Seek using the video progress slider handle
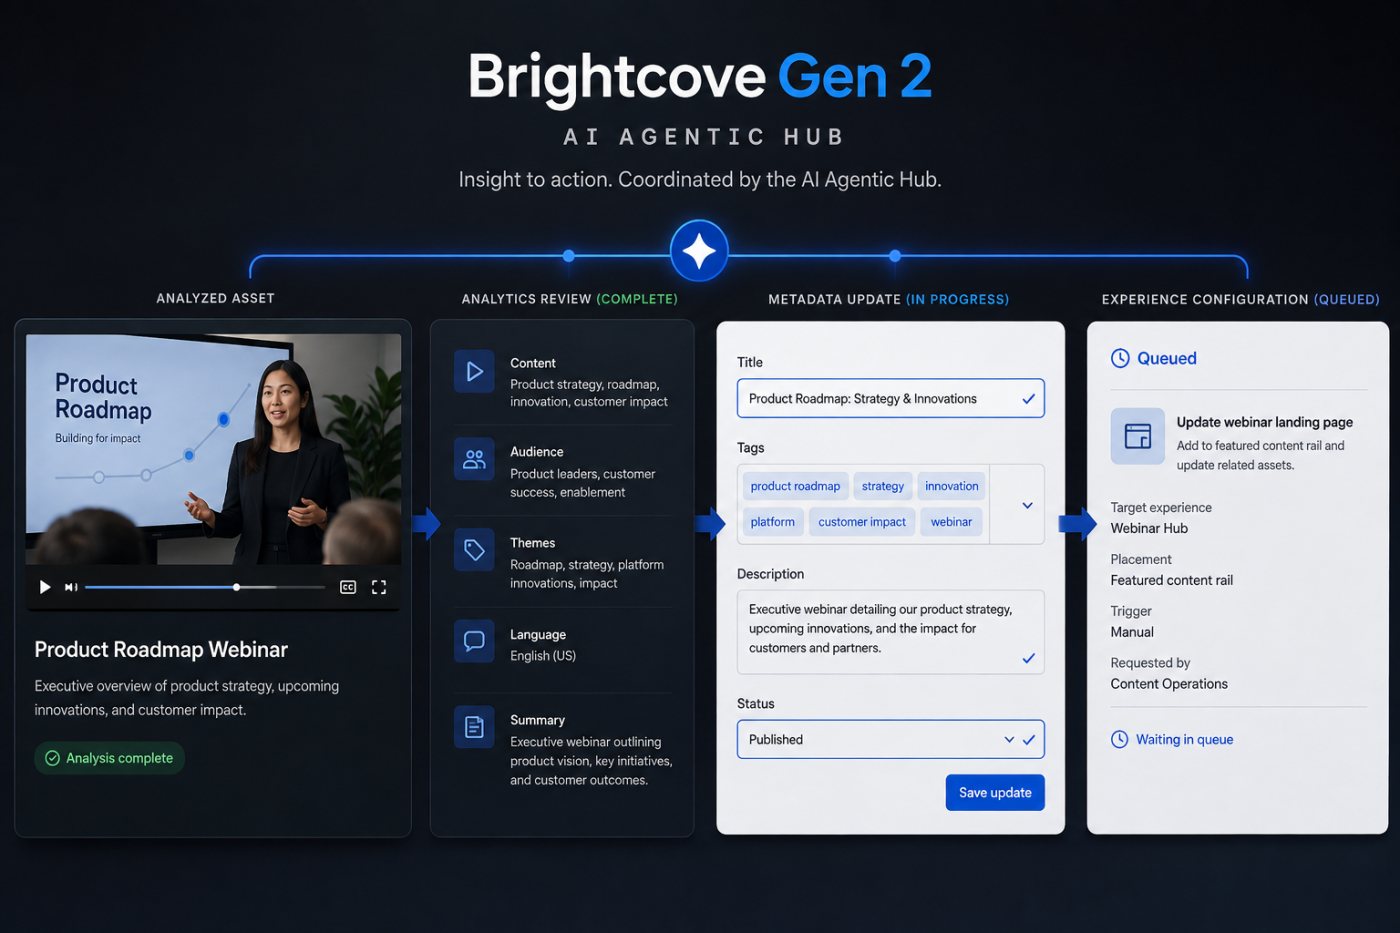1400x933 pixels. pos(236,587)
